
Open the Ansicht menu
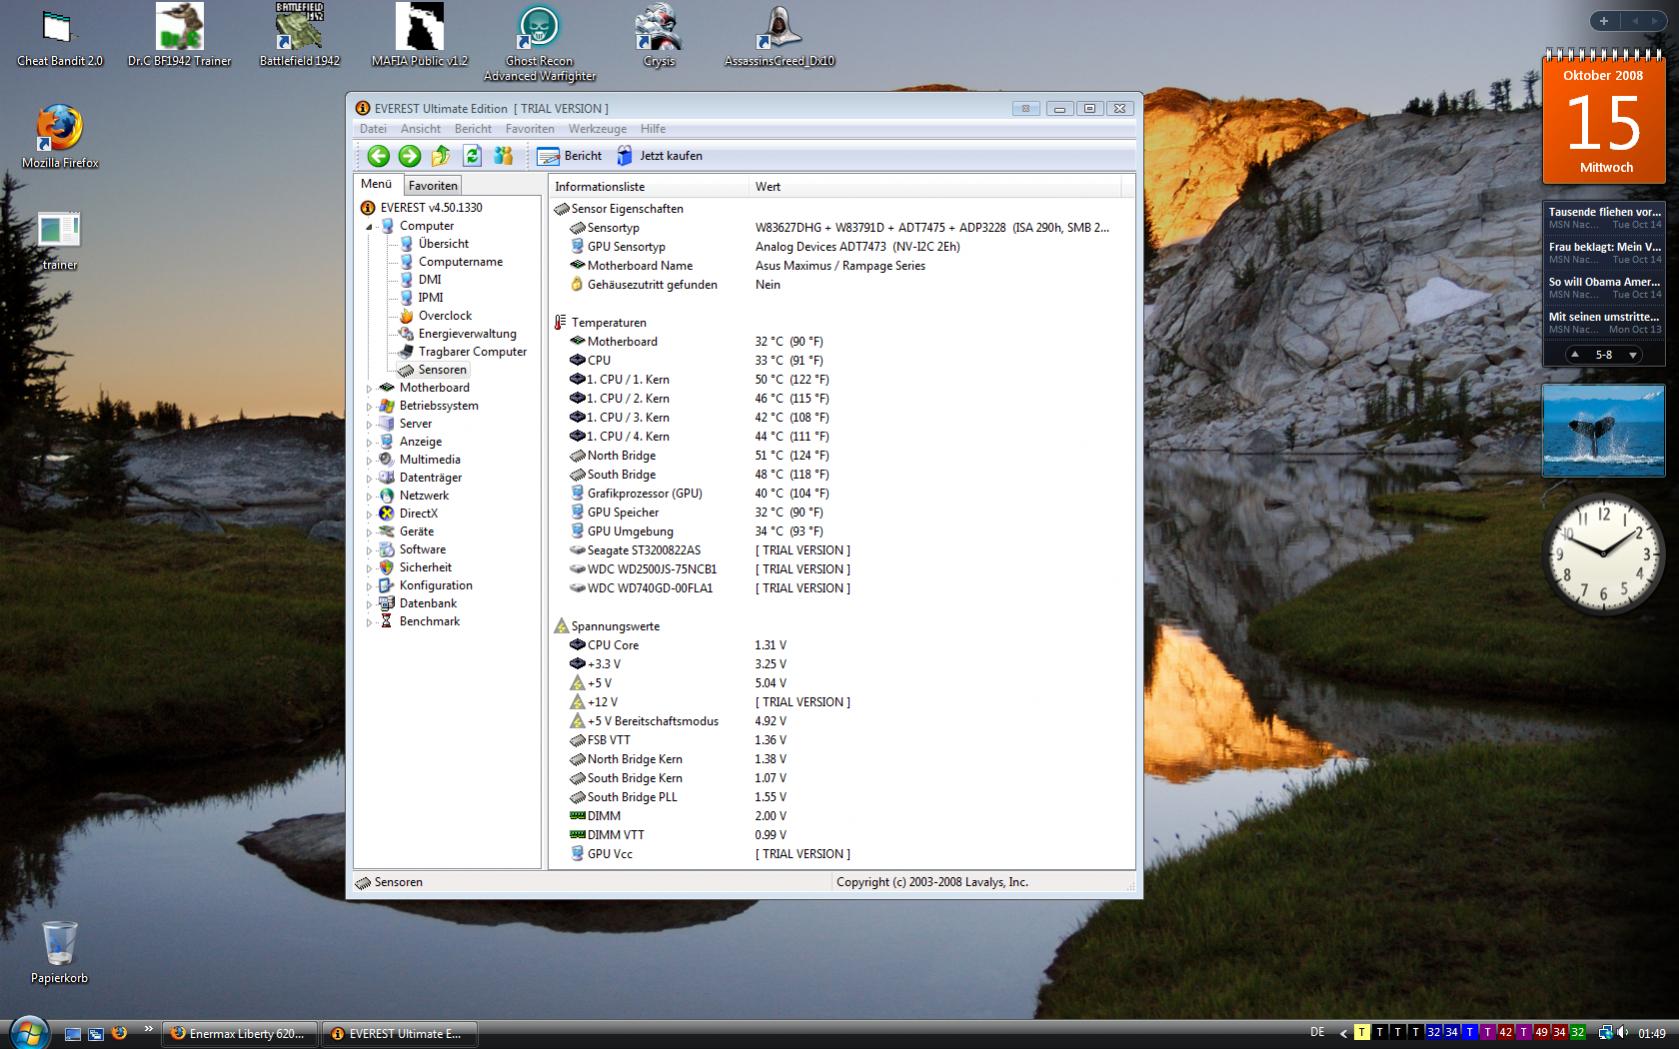pos(421,129)
